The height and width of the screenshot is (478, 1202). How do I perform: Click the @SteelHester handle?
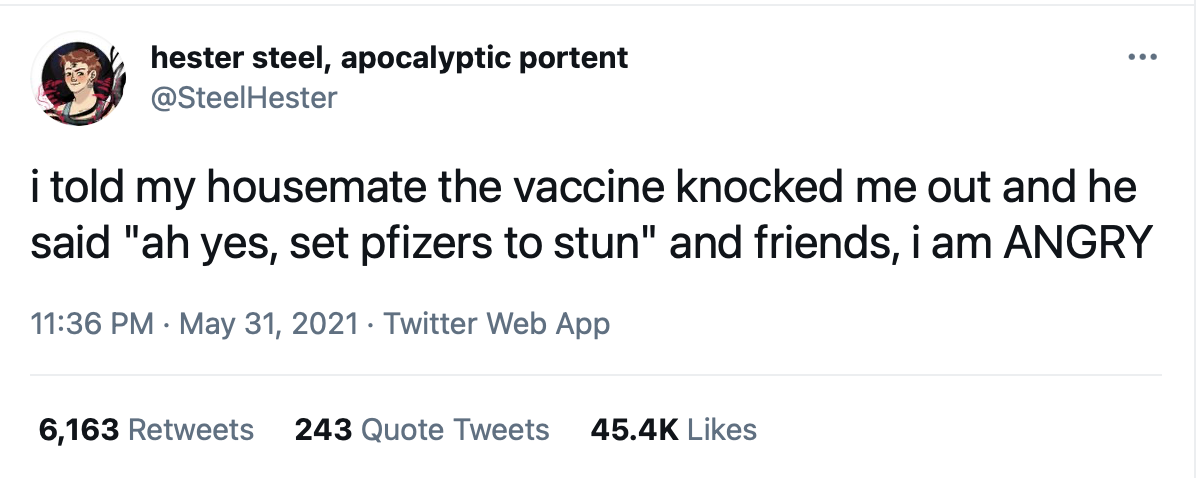pos(243,97)
